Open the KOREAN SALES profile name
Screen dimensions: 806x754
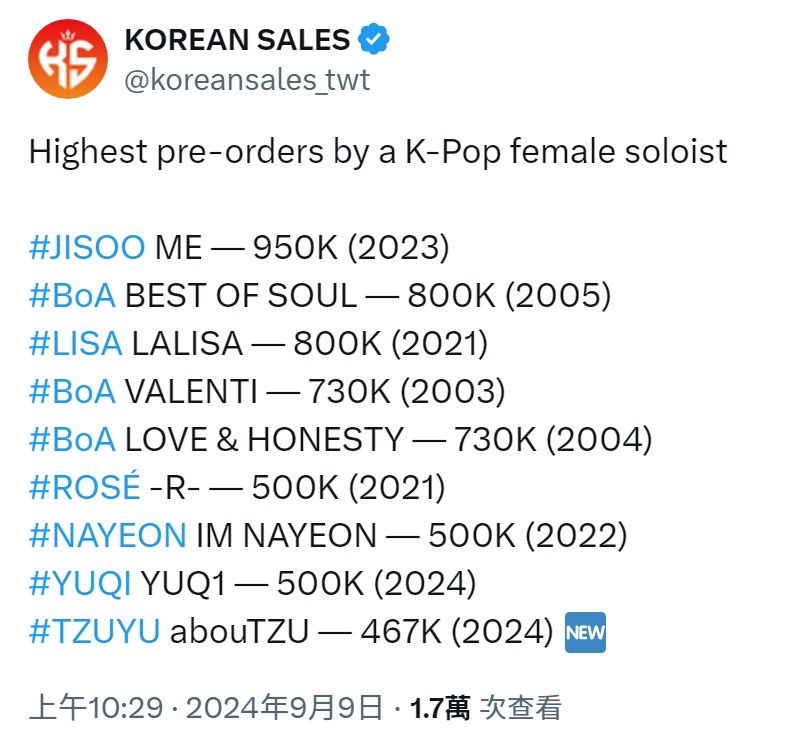(x=236, y=40)
